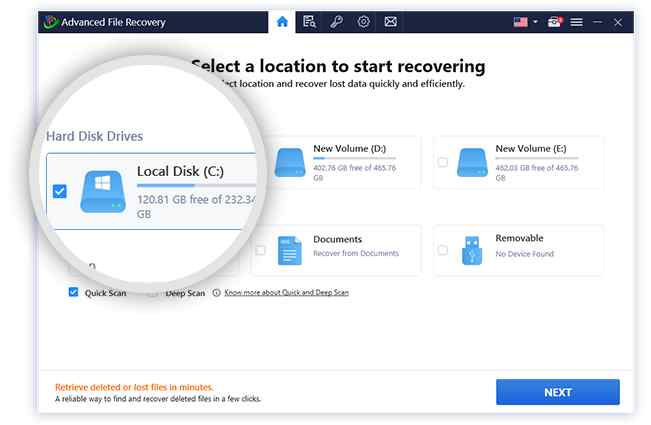The width and height of the screenshot is (651, 425).
Task: Click the Removable USB drive icon
Action: coord(470,250)
